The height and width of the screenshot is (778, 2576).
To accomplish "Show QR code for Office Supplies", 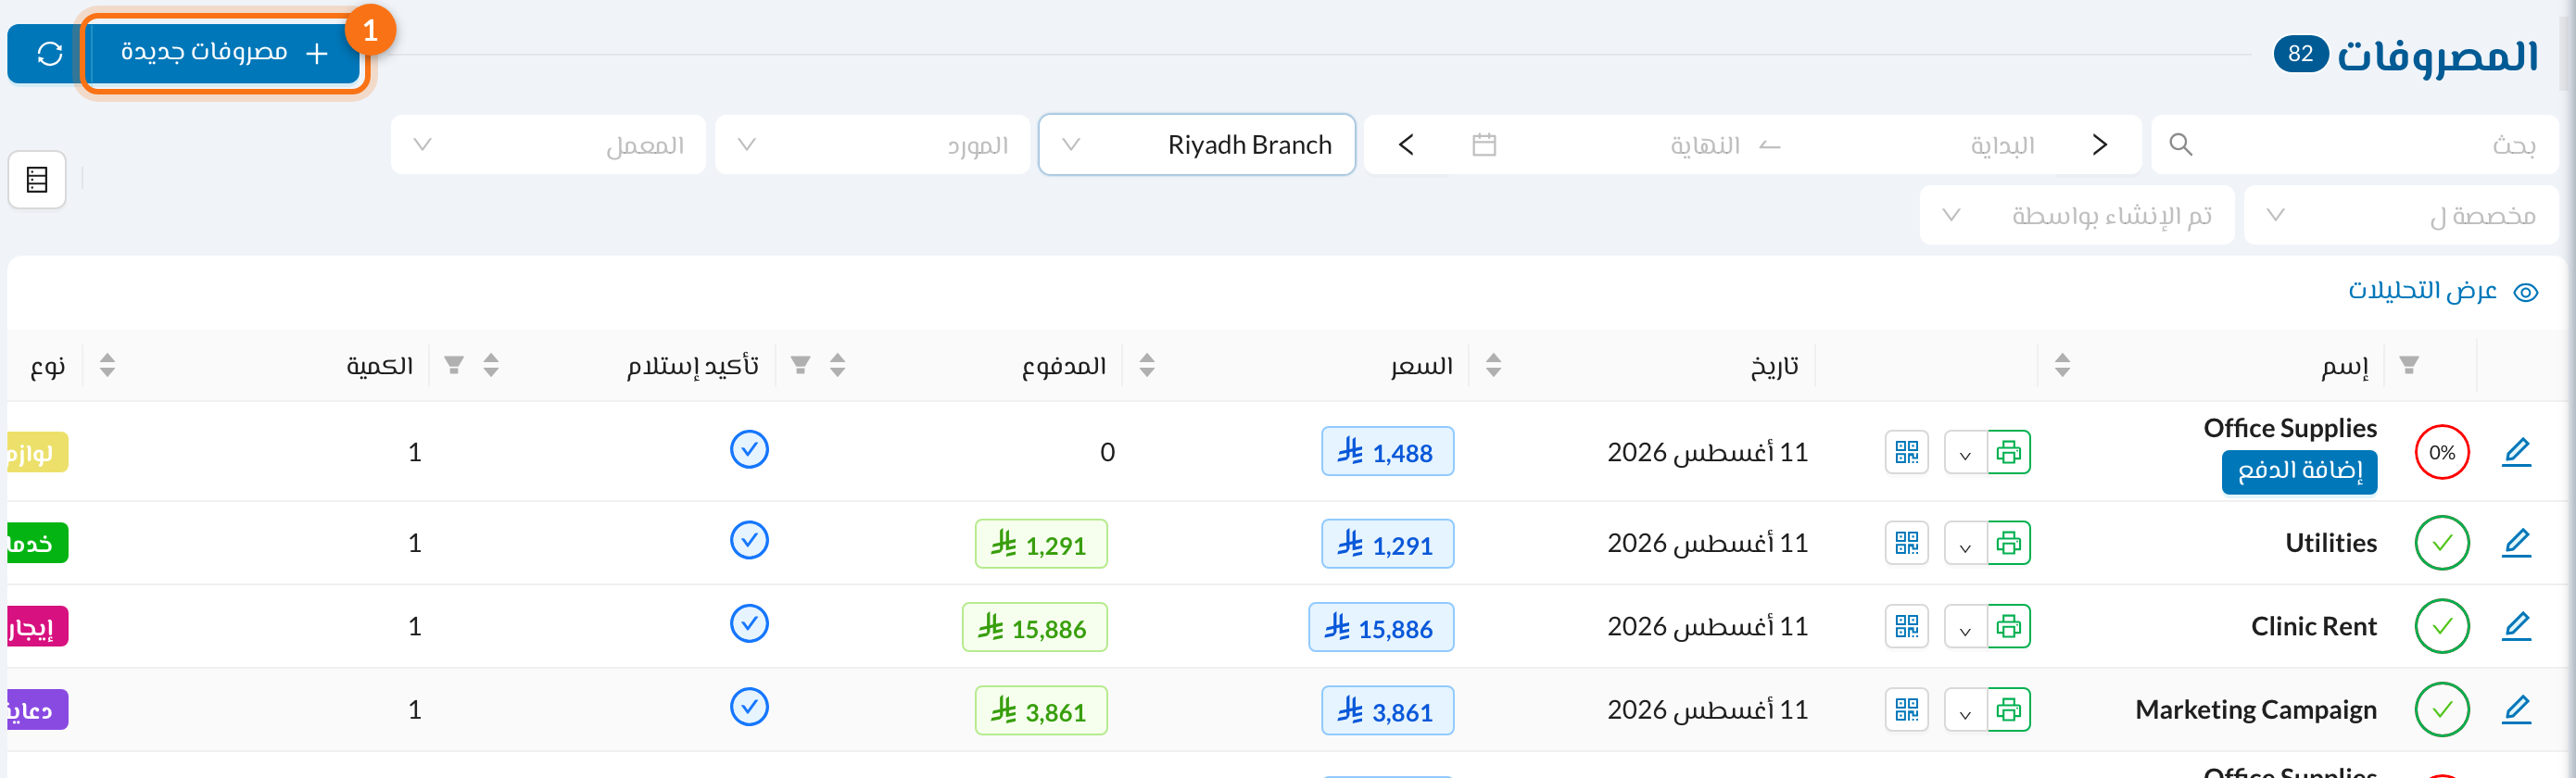I will coord(1907,453).
